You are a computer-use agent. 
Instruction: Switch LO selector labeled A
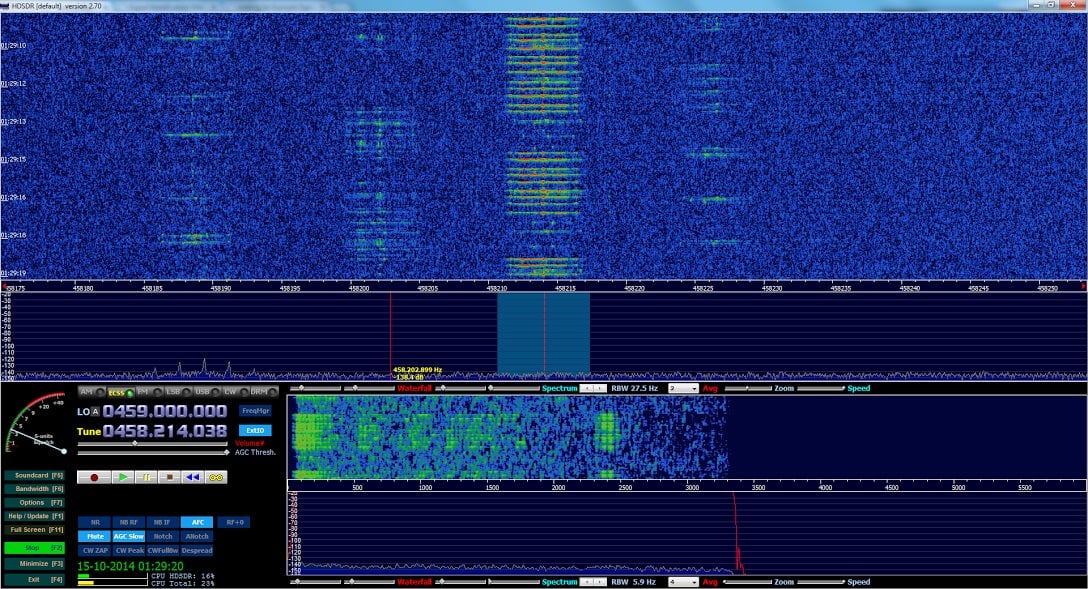(96, 411)
